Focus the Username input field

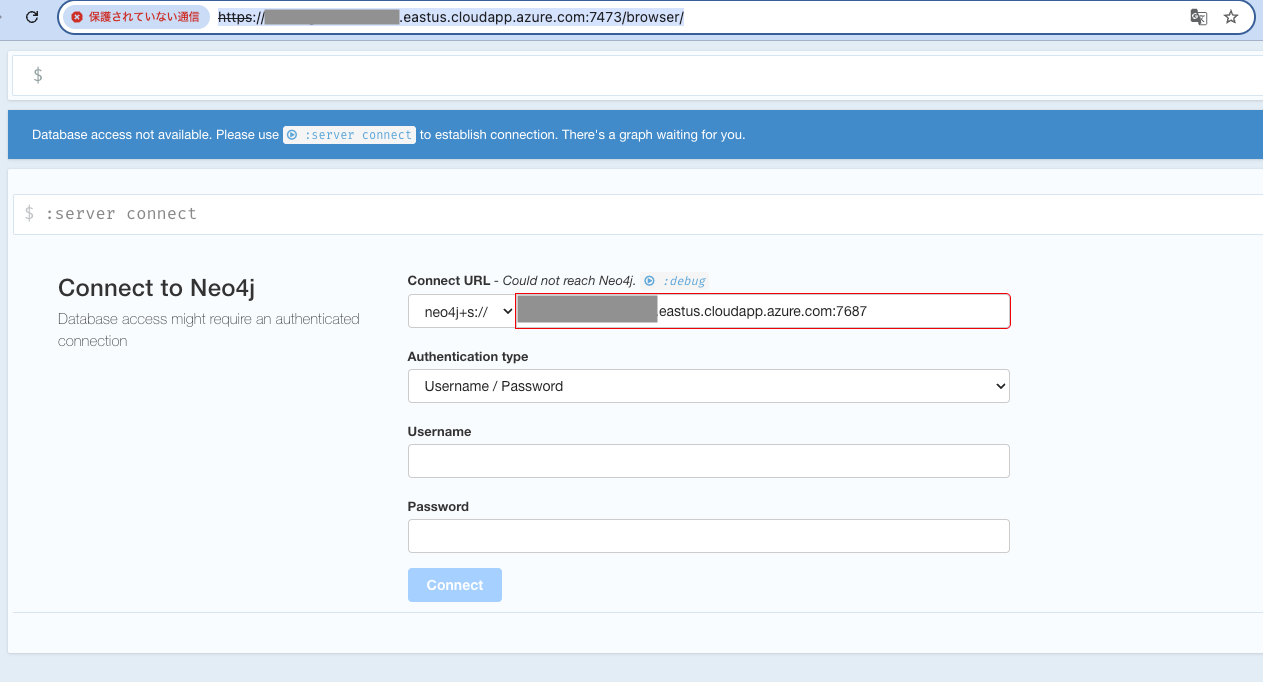coord(709,461)
